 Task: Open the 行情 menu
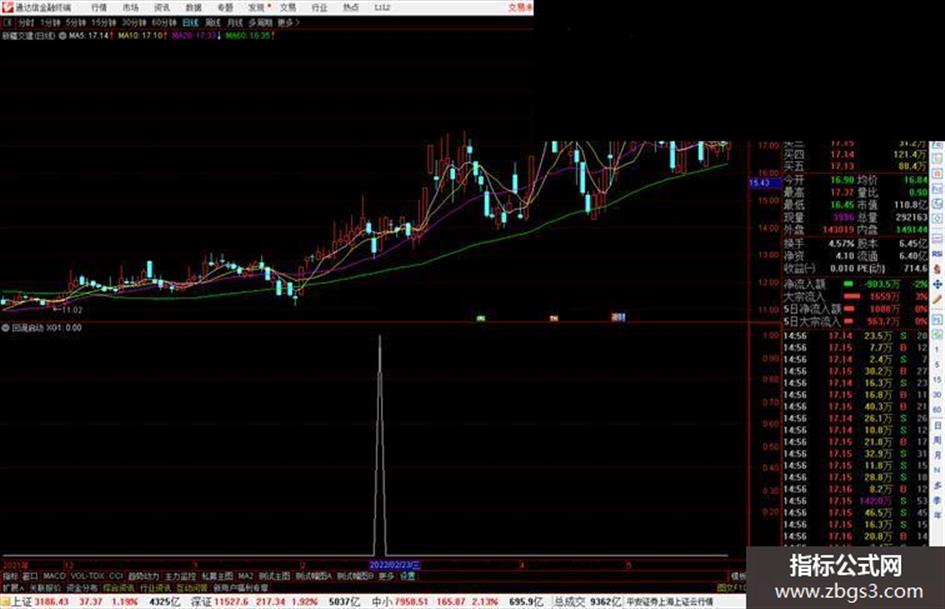pos(99,7)
